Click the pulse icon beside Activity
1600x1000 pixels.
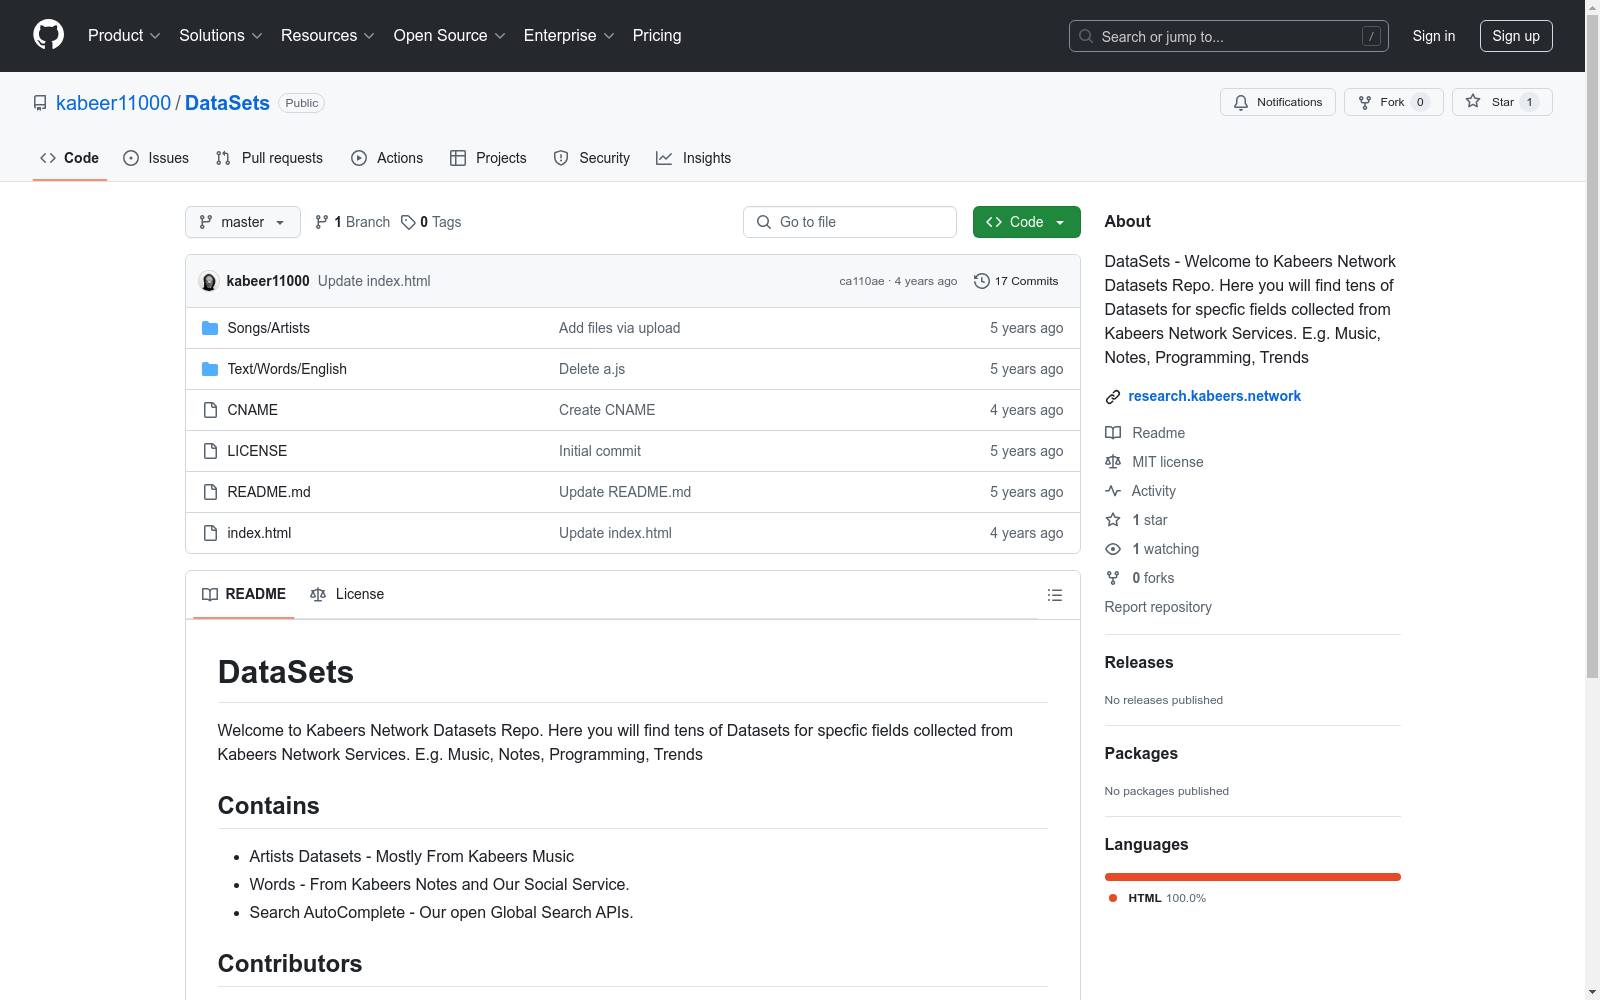[x=1113, y=491]
